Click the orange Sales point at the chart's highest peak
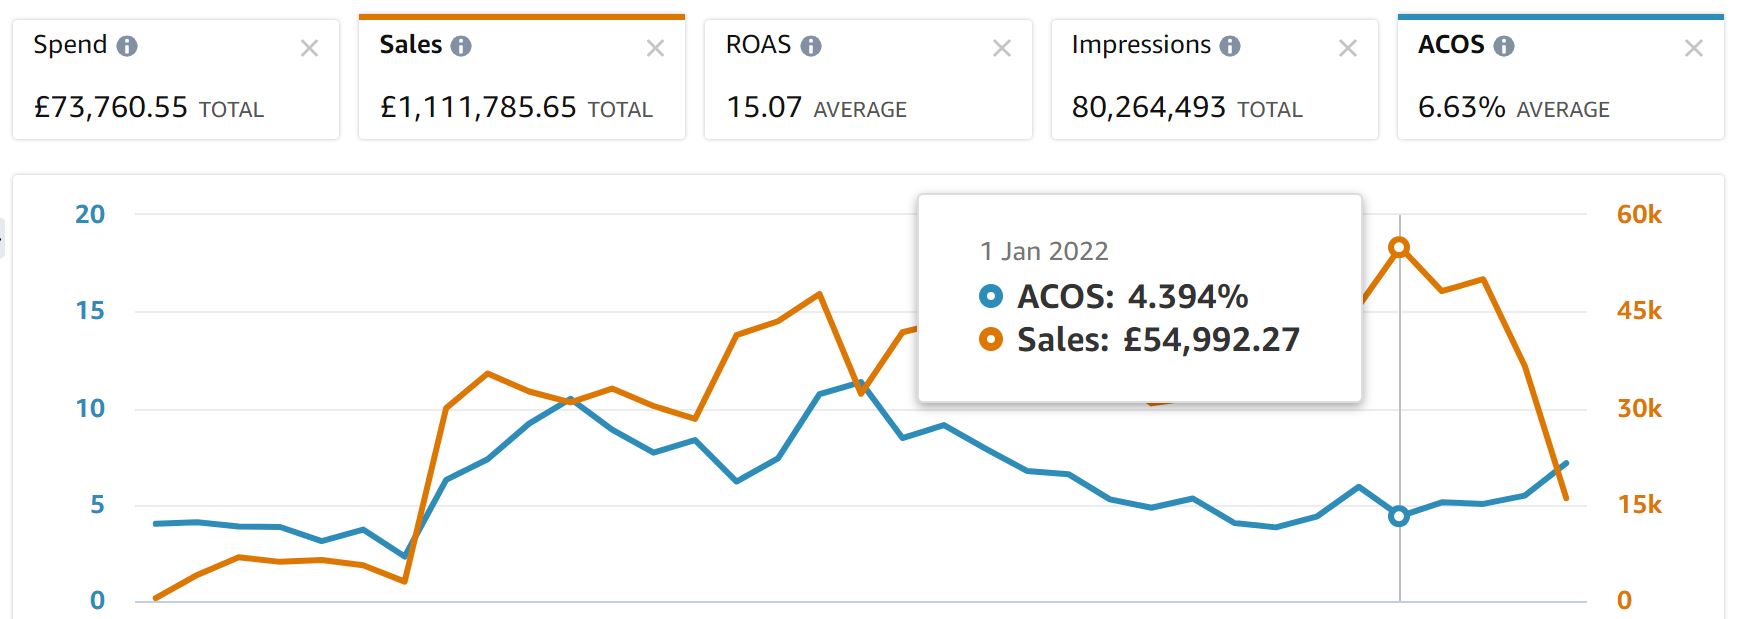The image size is (1739, 619). (1399, 247)
